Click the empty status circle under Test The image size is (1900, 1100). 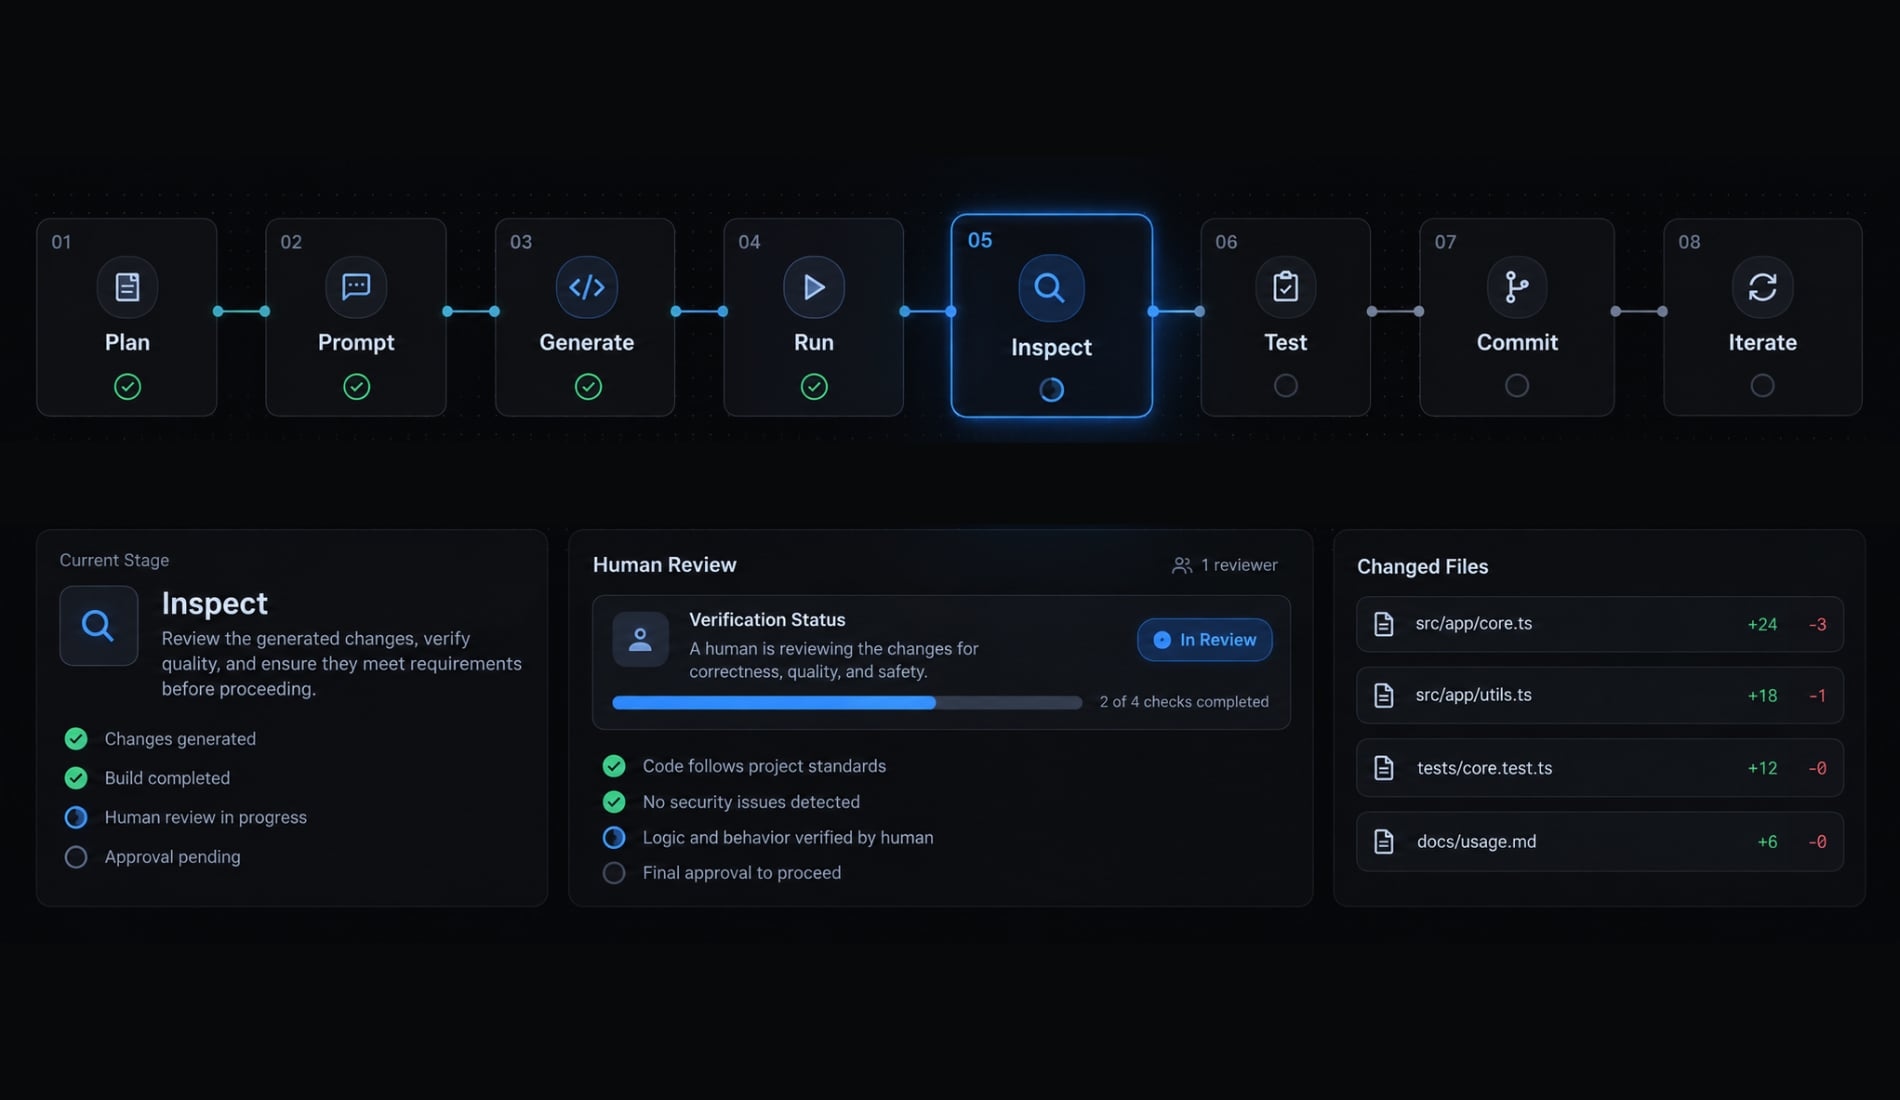[x=1286, y=385]
